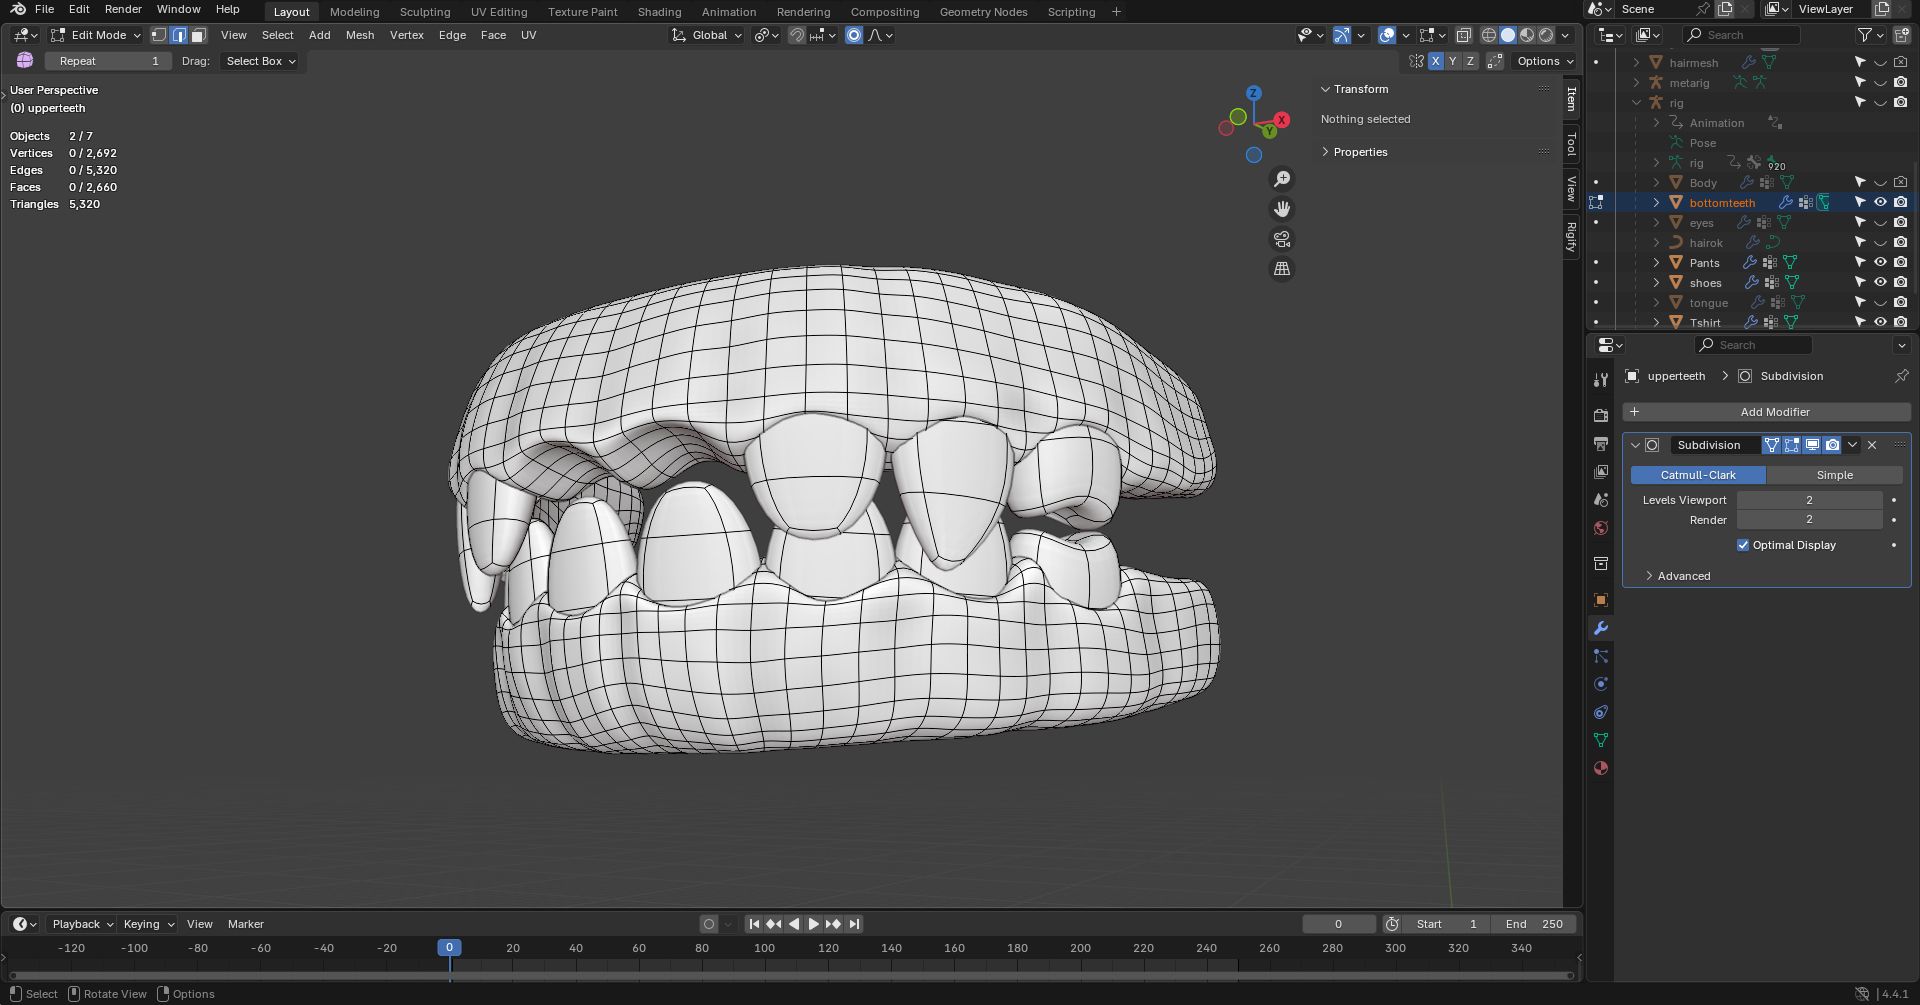Expand the Advanced subdivision section

tap(1683, 576)
